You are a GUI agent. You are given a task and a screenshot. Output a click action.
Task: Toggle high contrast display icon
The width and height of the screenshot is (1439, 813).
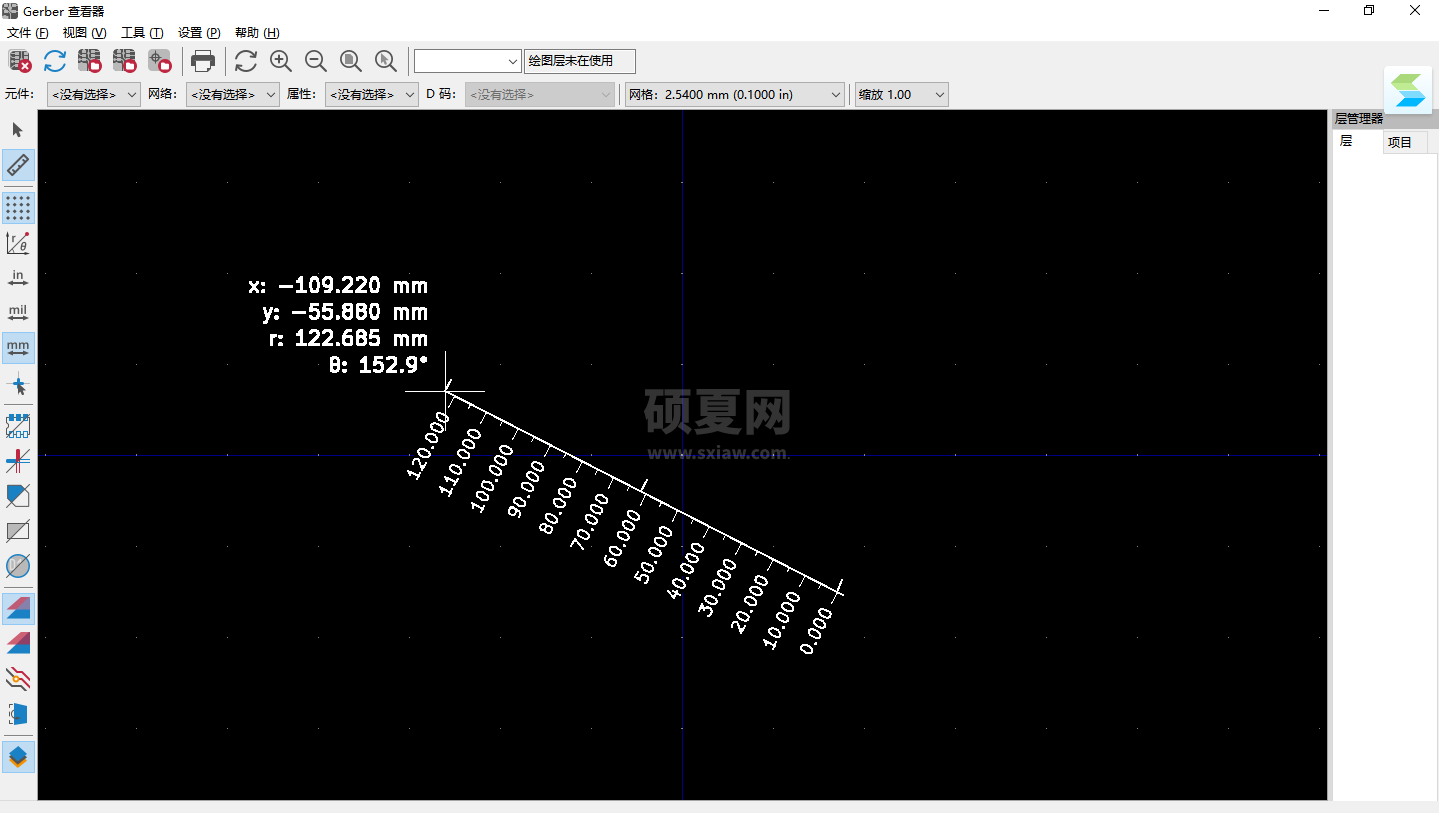coord(18,679)
